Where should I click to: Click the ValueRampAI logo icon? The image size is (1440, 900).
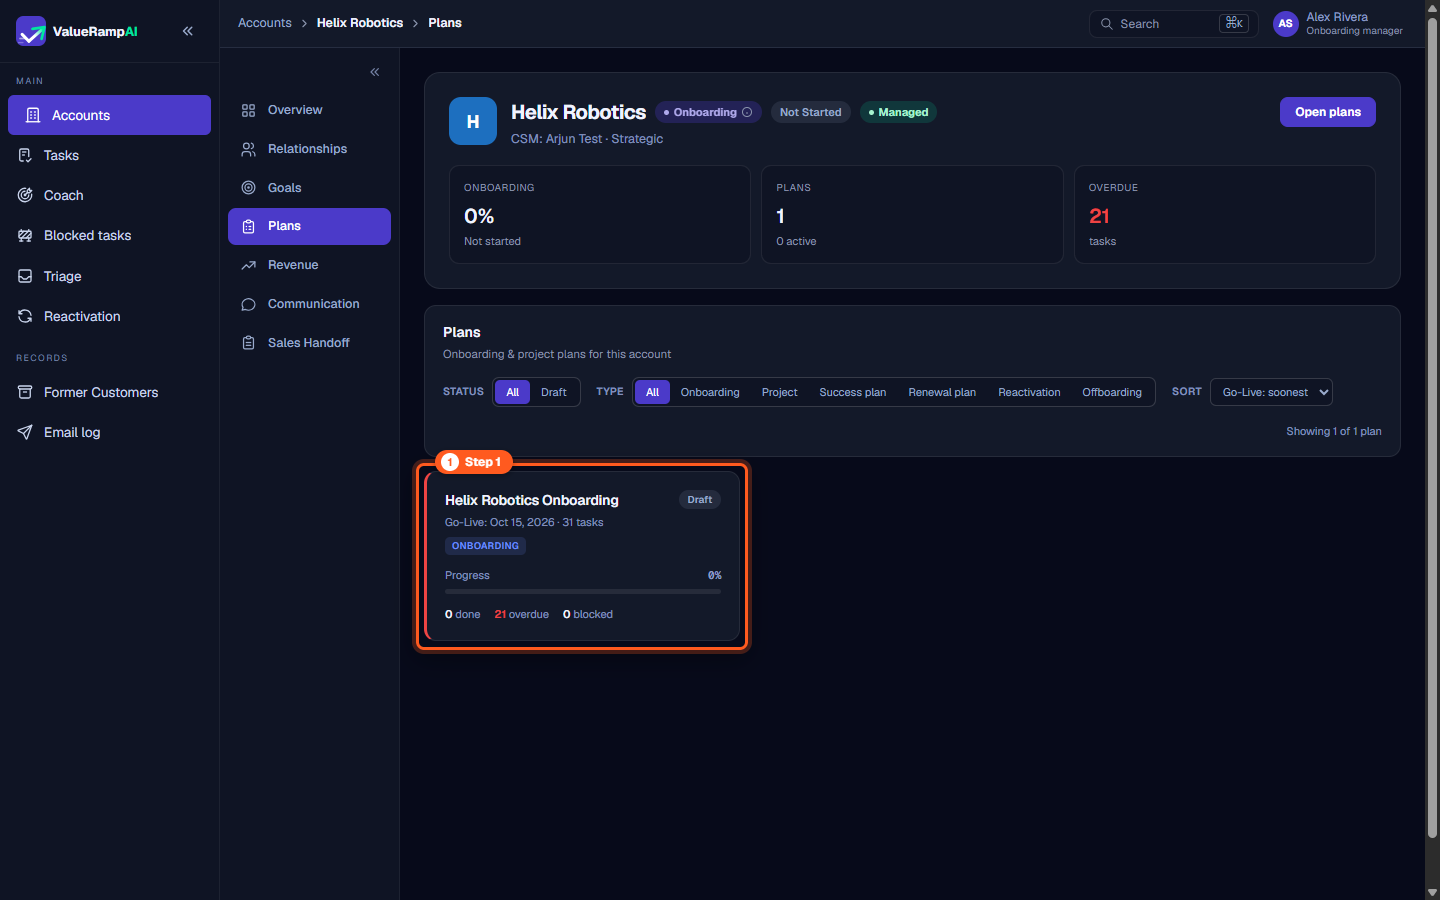tap(31, 31)
